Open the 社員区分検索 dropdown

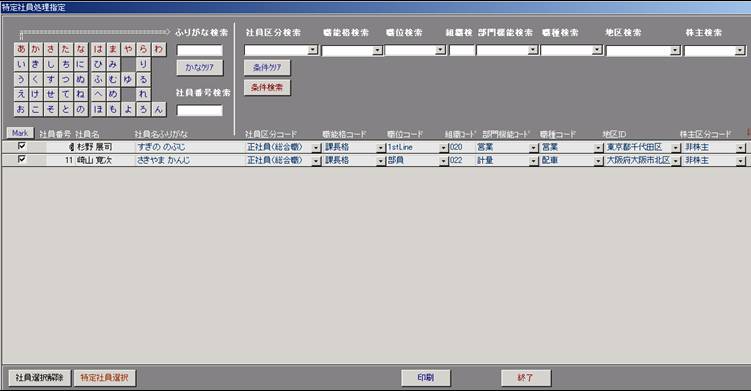tap(313, 50)
